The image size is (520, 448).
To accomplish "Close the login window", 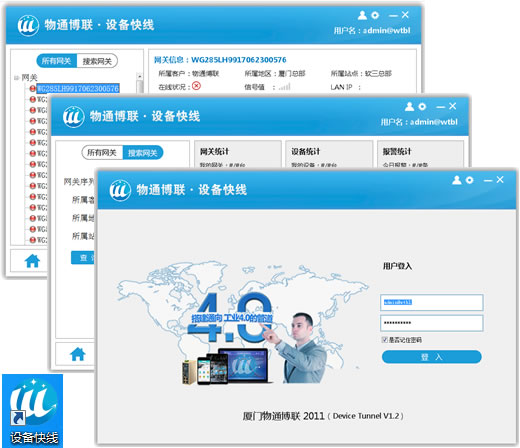I will coord(500,180).
